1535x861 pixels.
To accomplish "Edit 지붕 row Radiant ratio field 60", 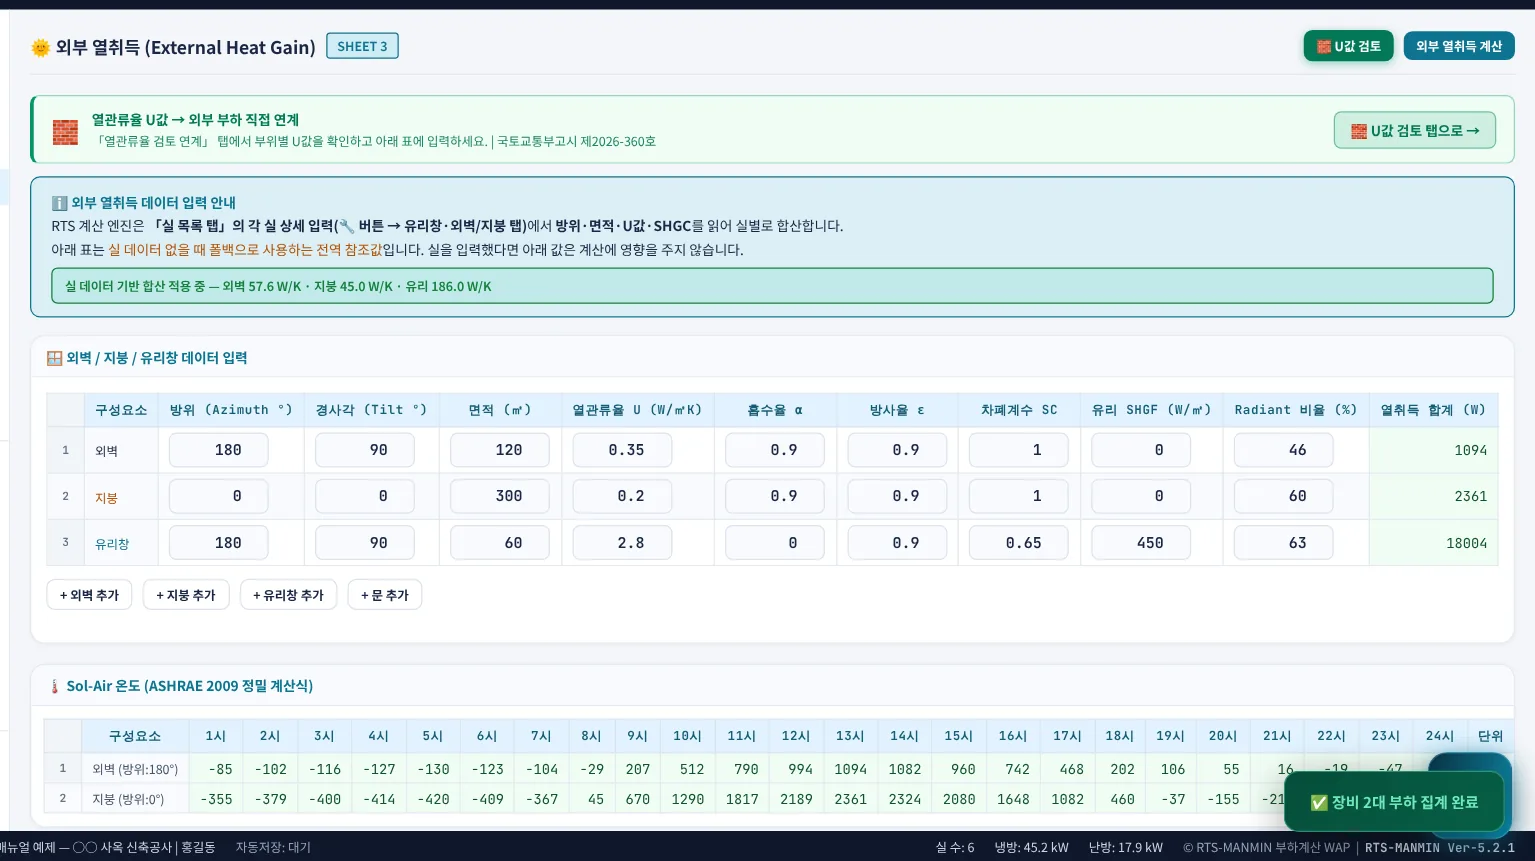I will pos(1284,496).
